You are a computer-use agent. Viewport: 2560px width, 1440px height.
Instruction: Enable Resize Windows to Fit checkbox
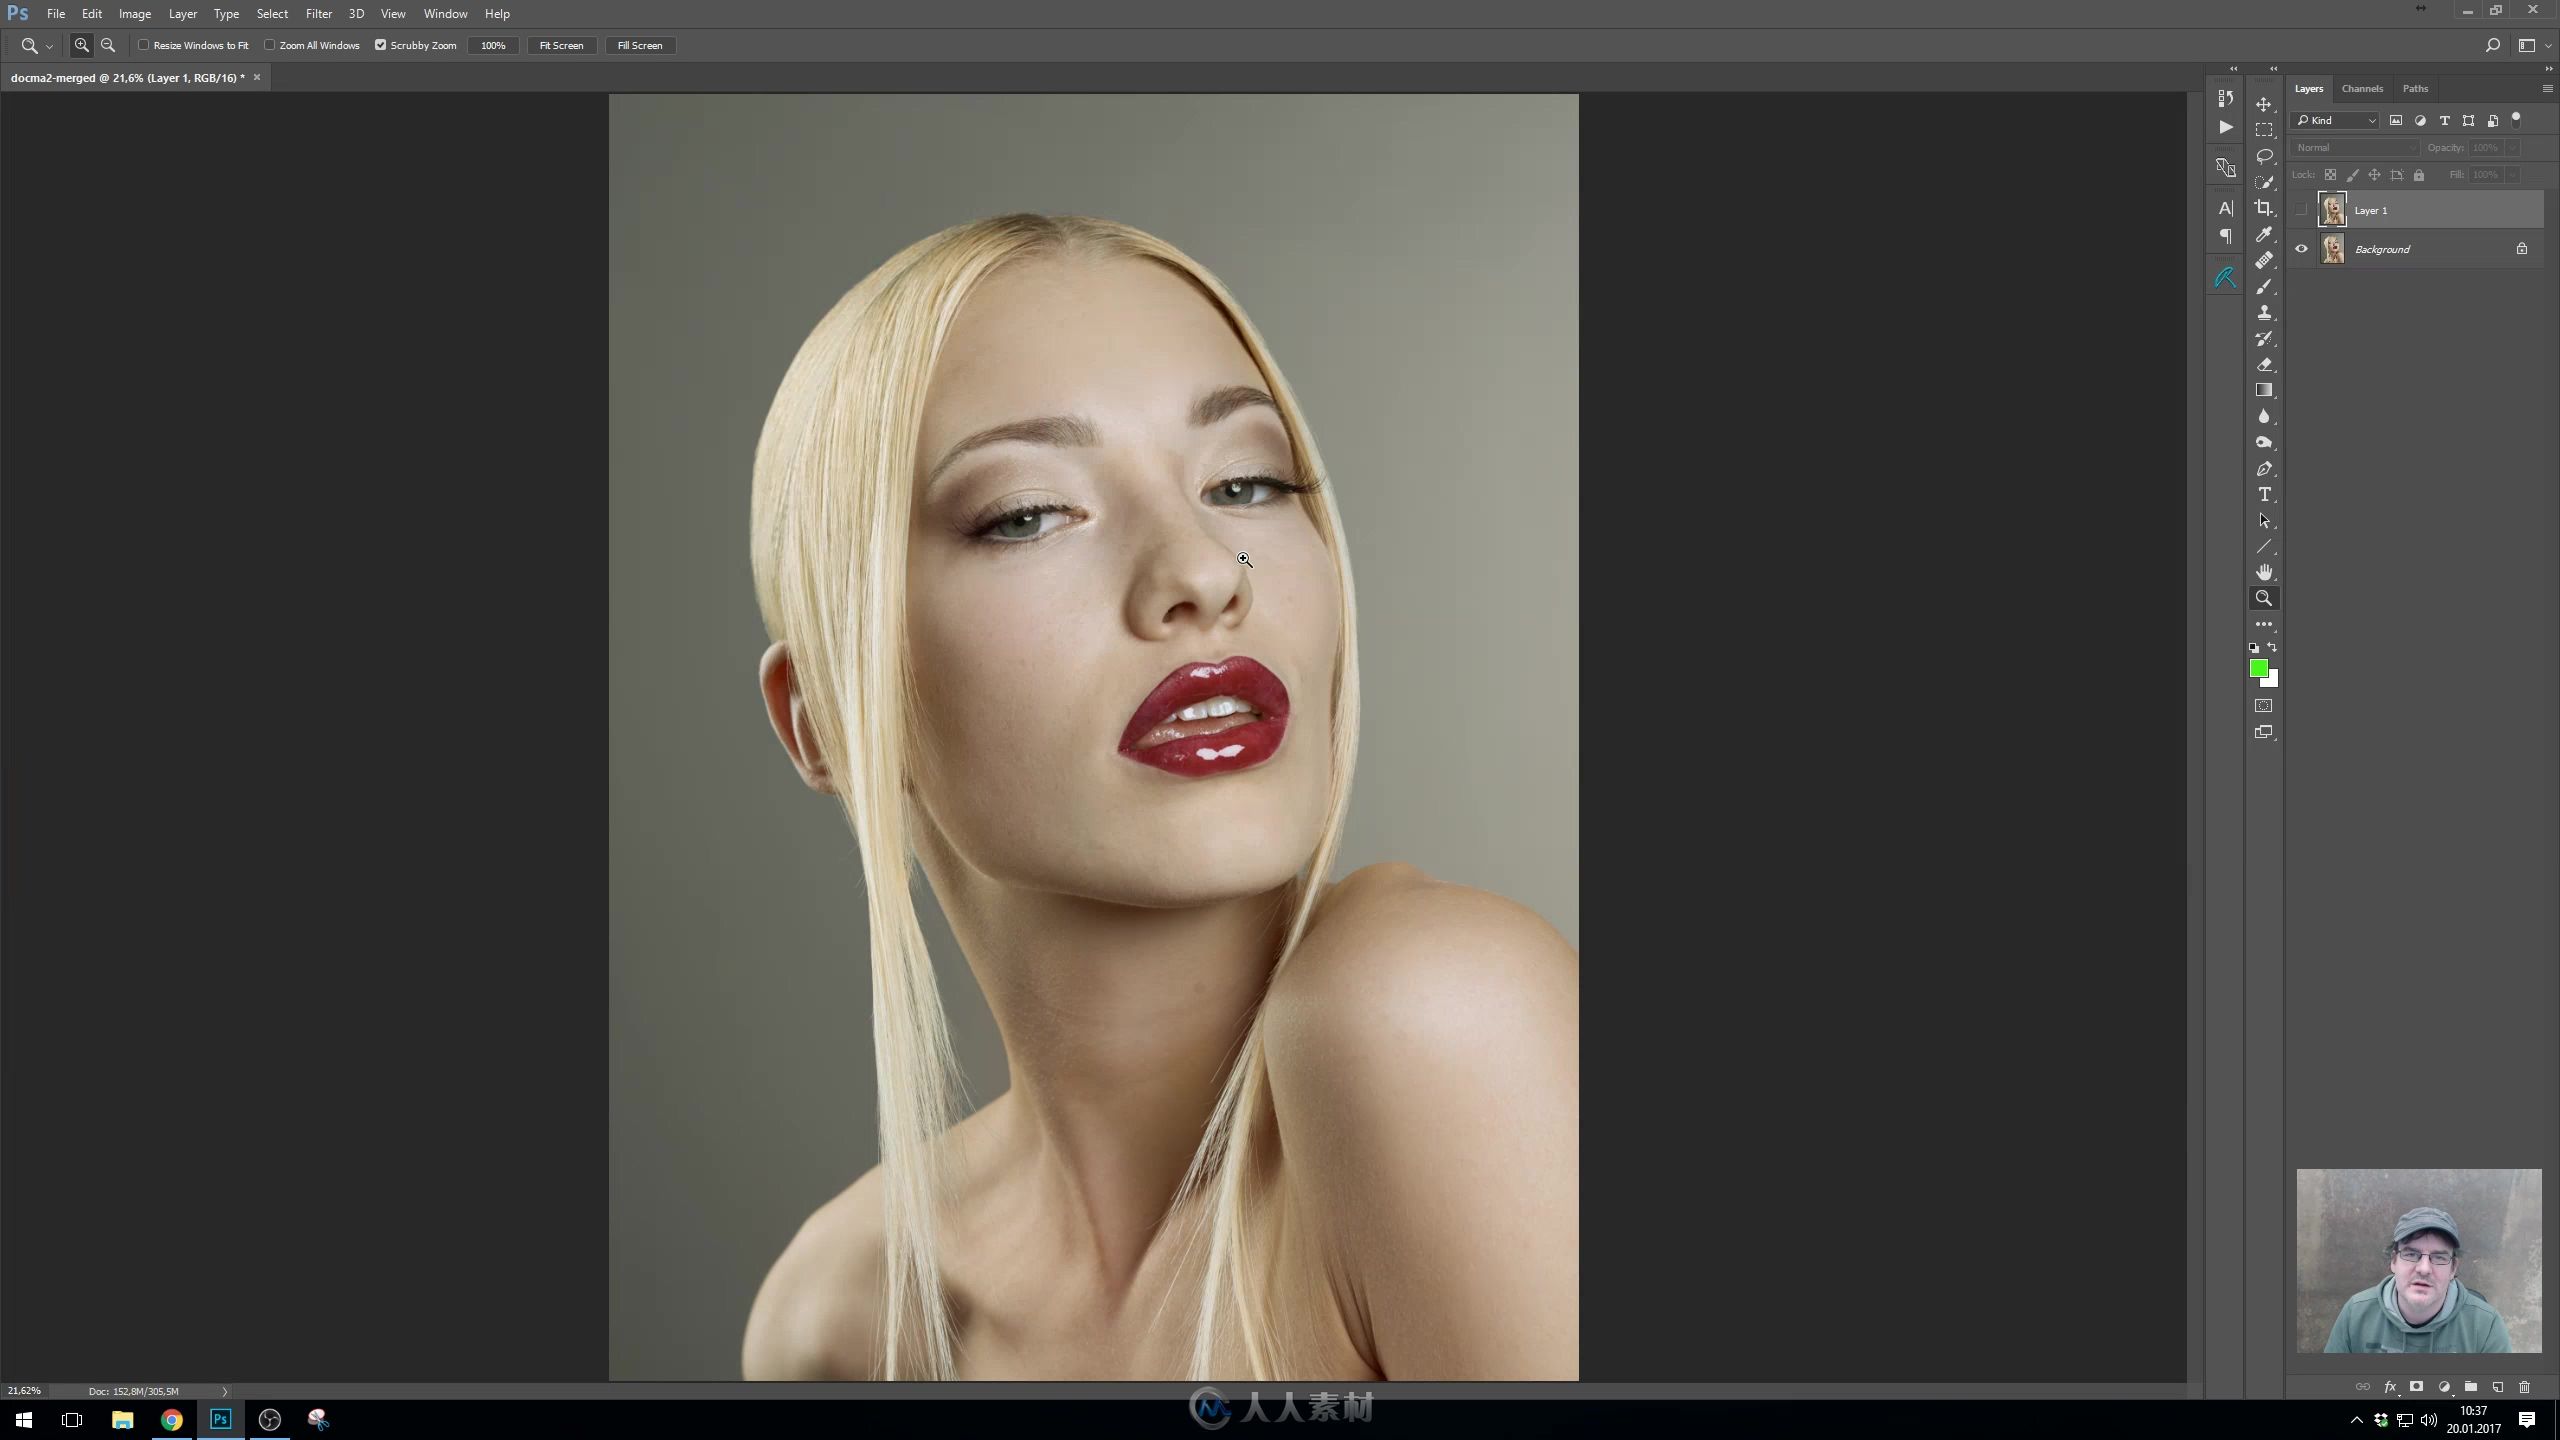(144, 45)
